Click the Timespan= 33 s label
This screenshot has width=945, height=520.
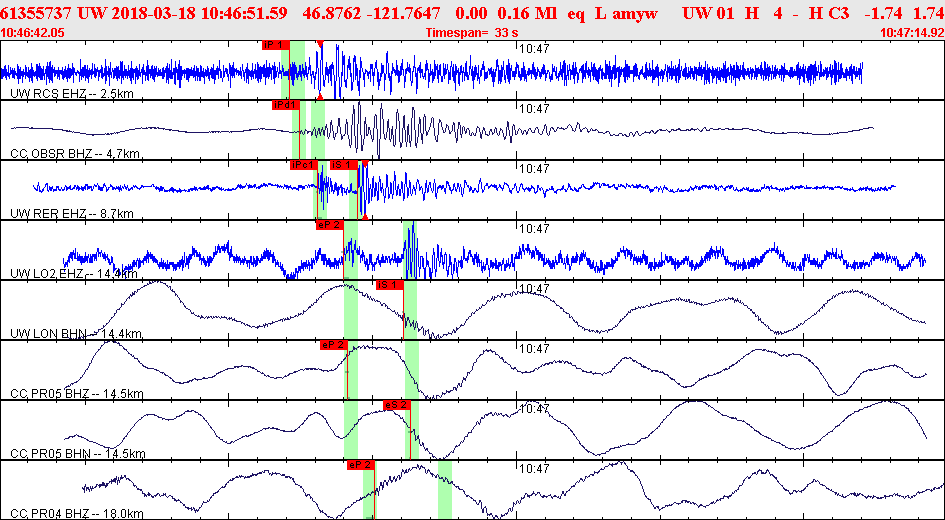click(x=472, y=32)
